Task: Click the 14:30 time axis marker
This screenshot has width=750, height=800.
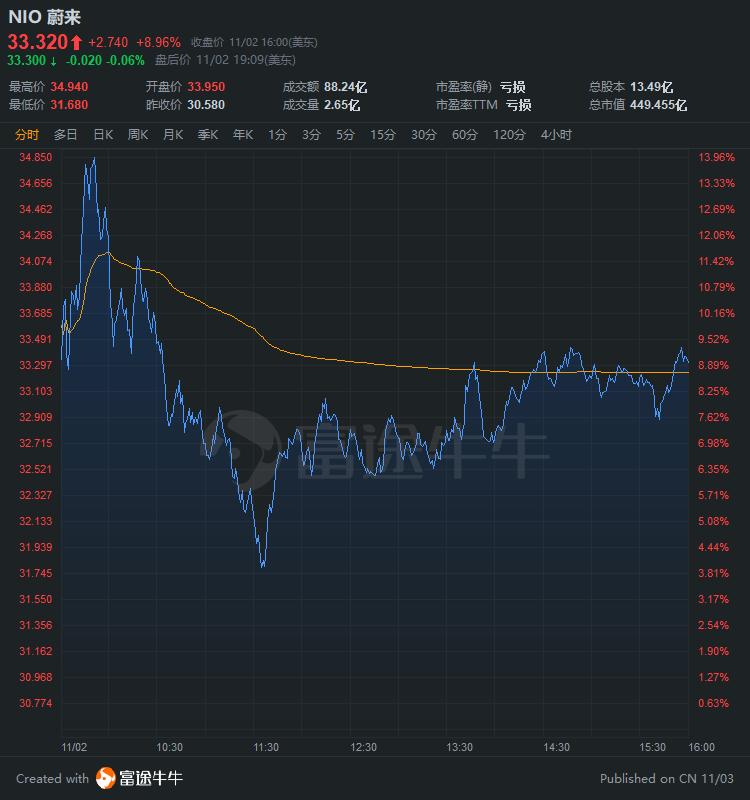Action: pos(556,747)
